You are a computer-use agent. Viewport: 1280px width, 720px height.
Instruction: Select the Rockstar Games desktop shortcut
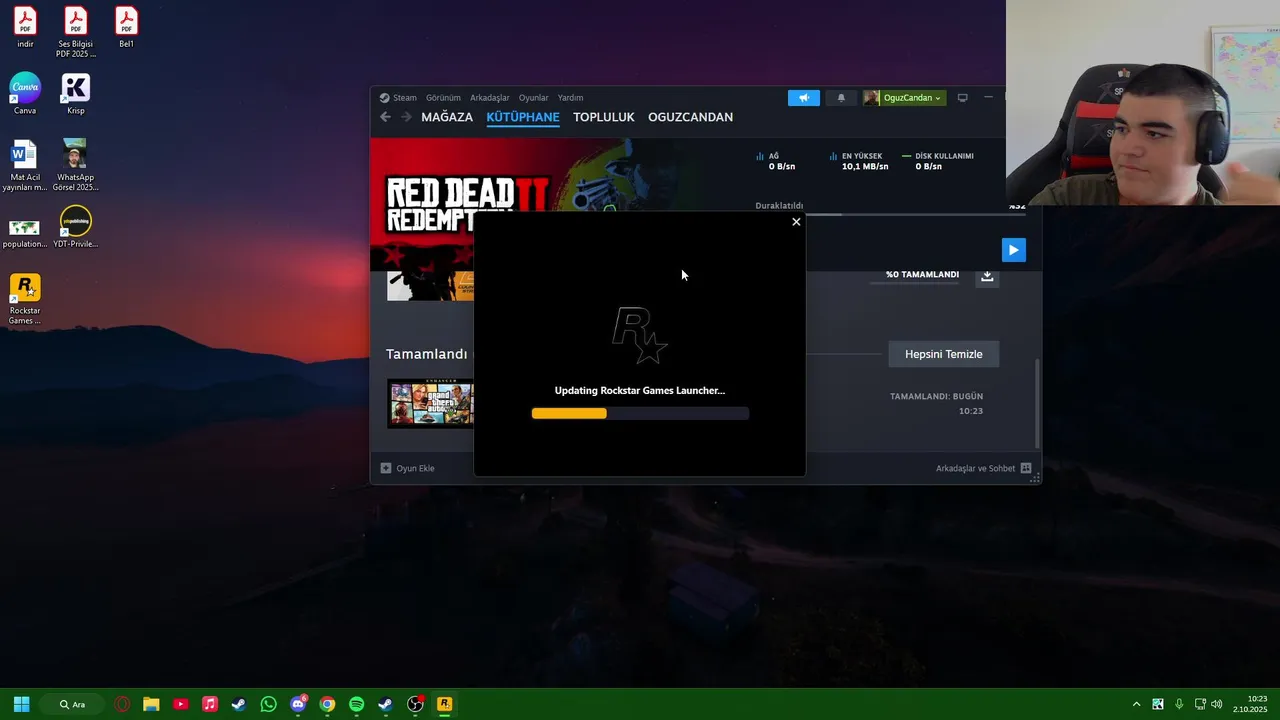point(25,299)
